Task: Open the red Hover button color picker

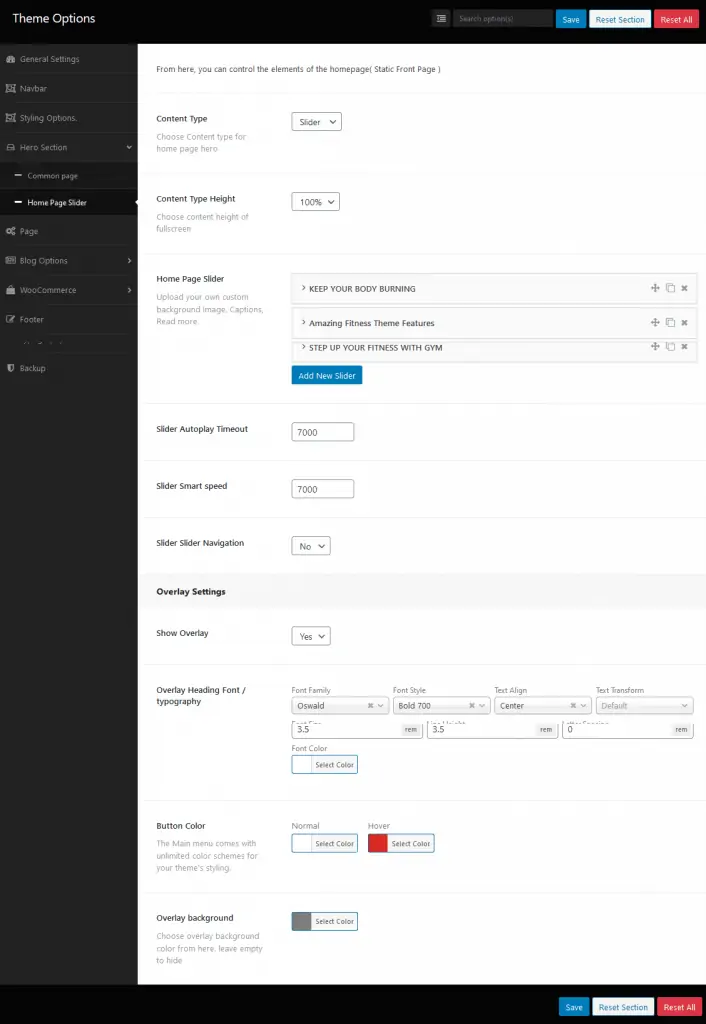Action: pyautogui.click(x=401, y=844)
